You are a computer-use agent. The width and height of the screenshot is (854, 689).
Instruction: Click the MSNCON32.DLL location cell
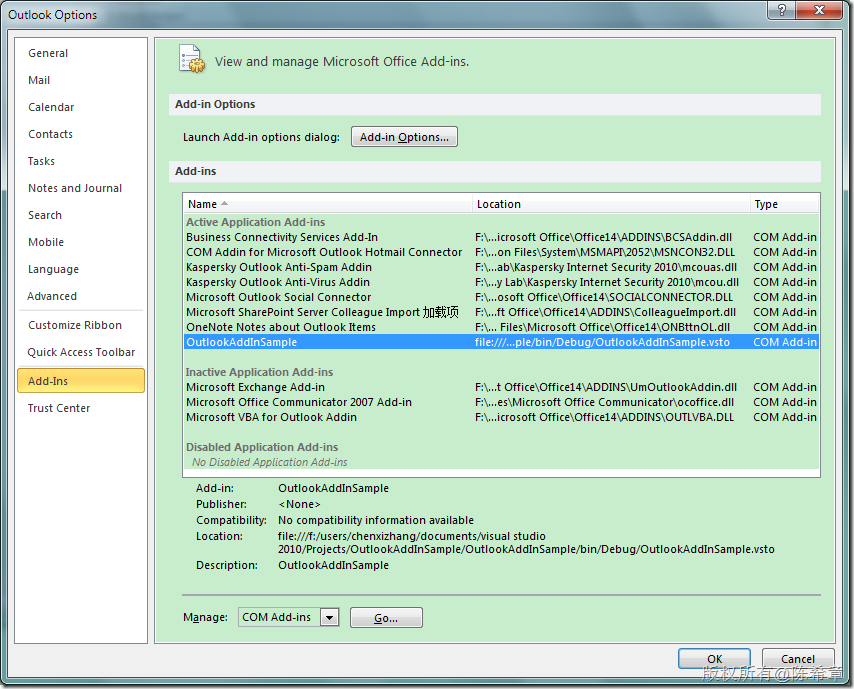605,252
